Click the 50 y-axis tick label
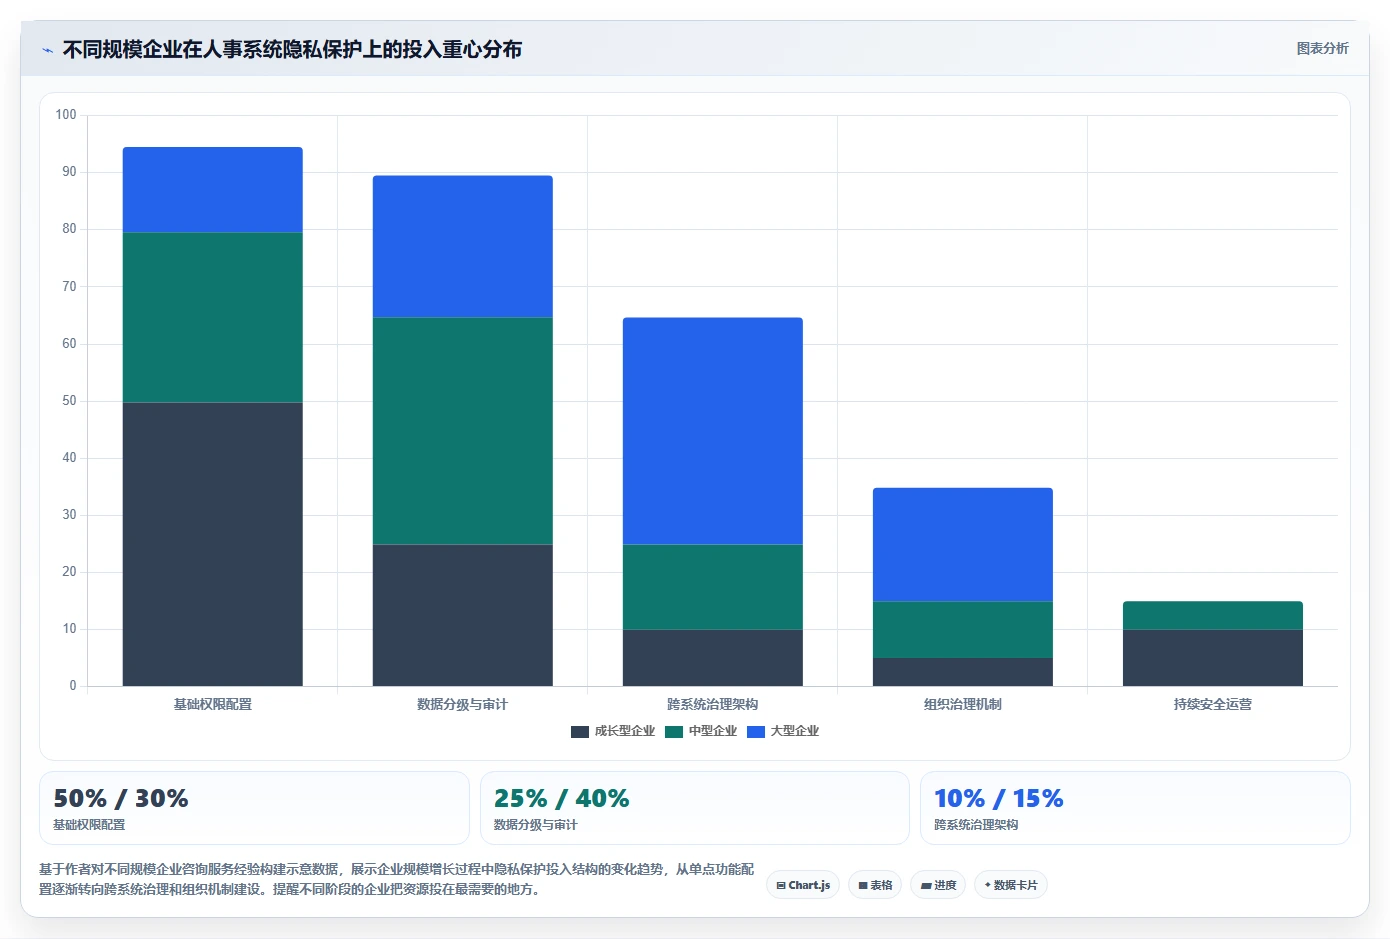This screenshot has height=939, width=1390. point(69,401)
